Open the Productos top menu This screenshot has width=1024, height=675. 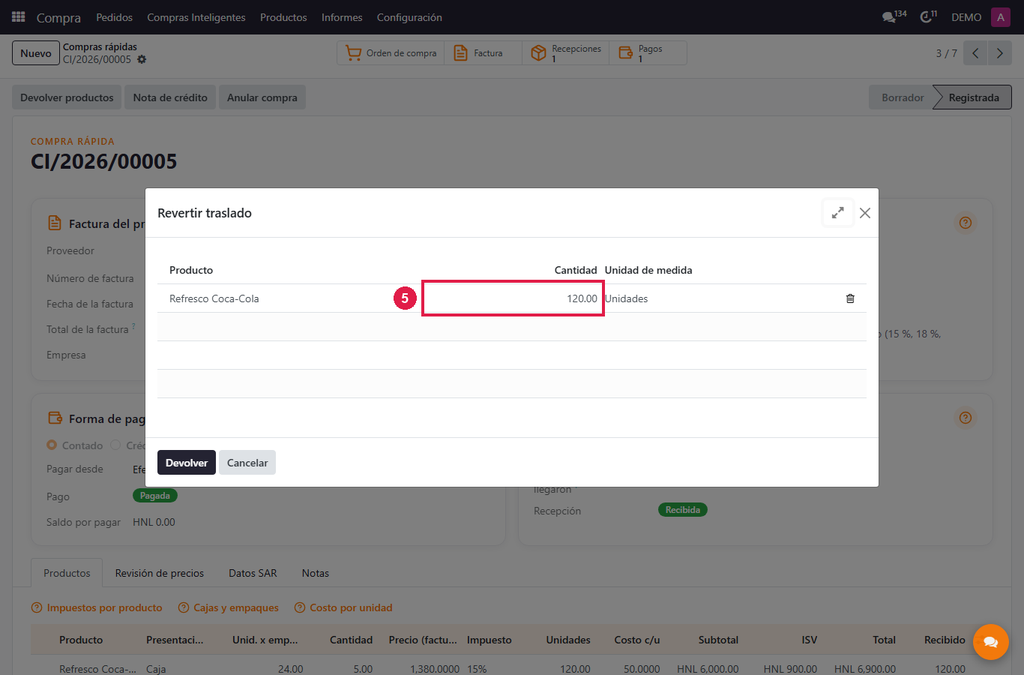283,18
